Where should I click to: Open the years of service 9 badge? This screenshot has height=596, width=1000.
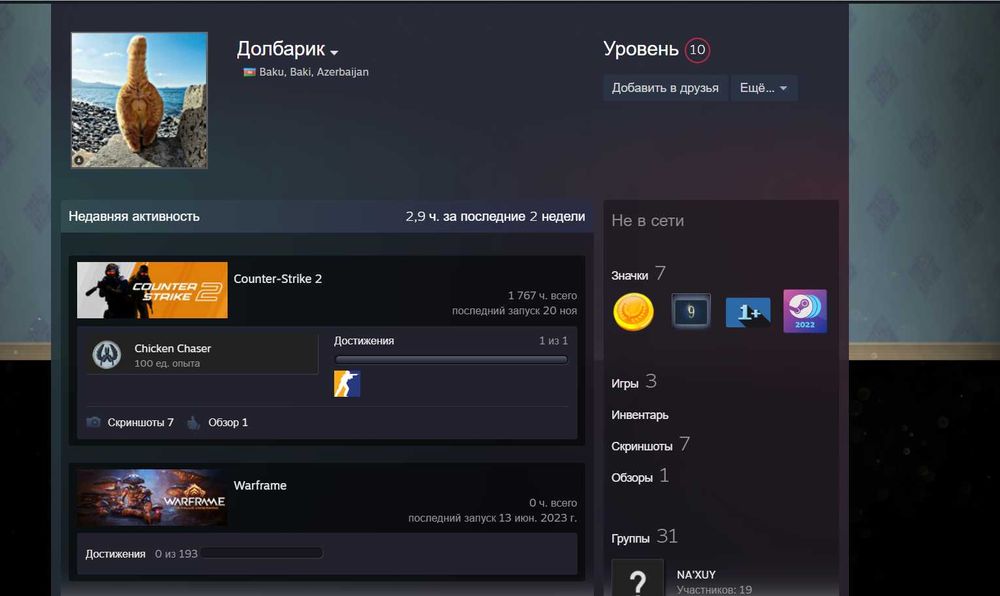coord(691,311)
